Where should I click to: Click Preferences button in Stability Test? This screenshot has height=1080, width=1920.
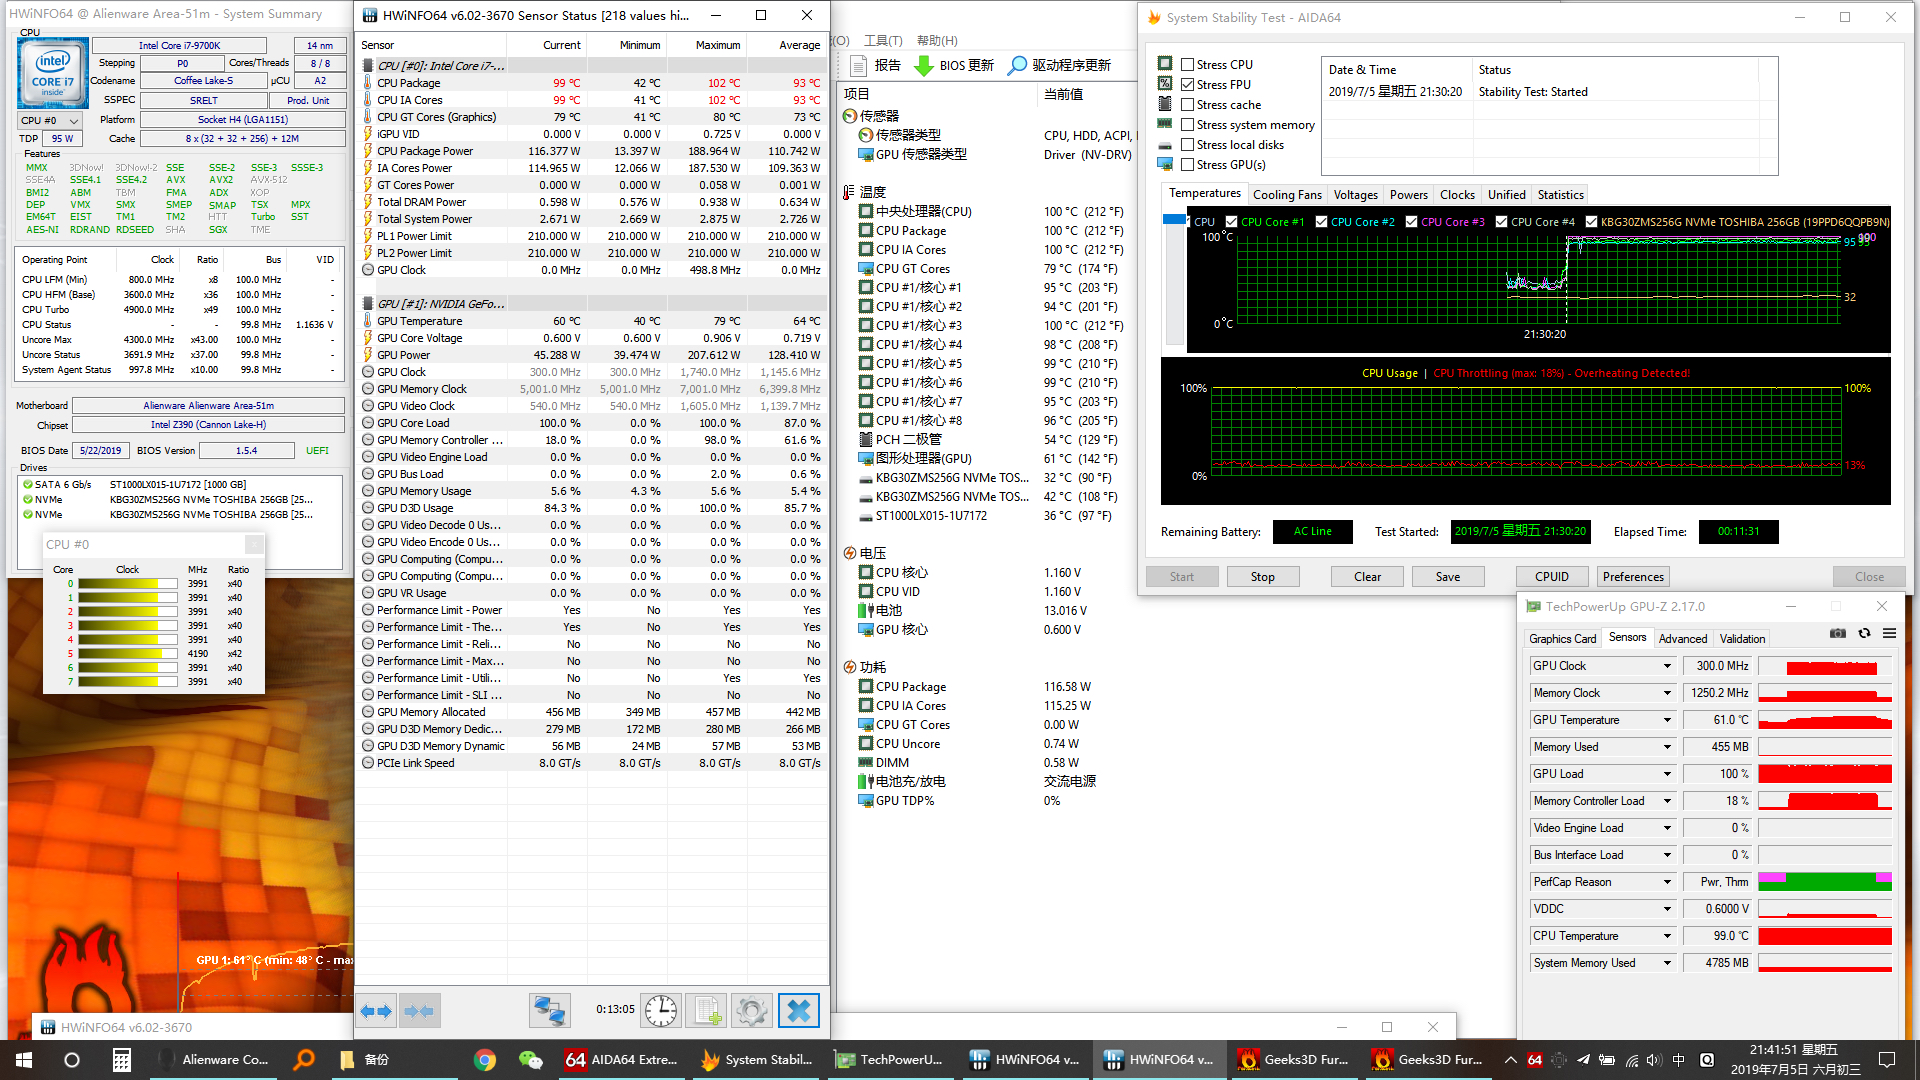[1633, 577]
